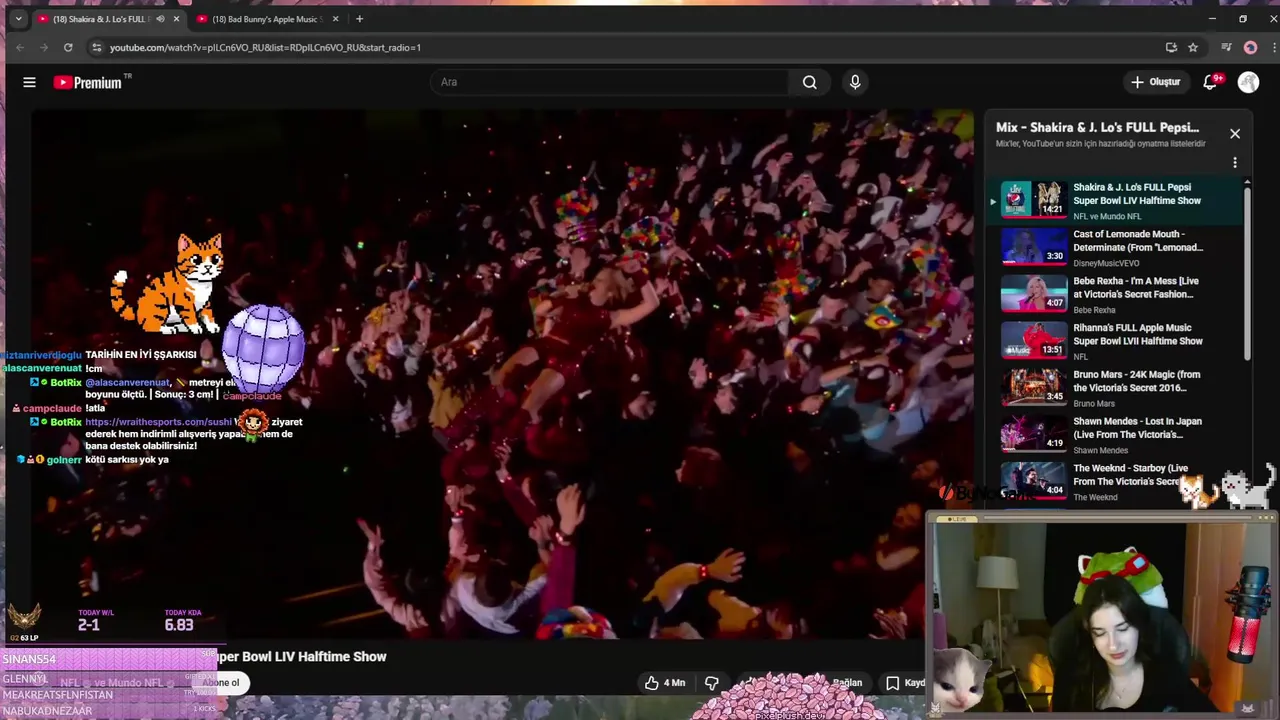Close the Bad Bunny tab
Screen dimensions: 1280x720
pos(335,19)
